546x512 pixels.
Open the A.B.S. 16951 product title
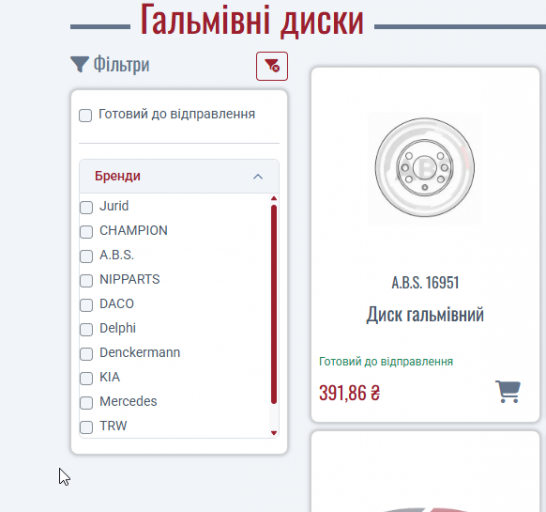tap(425, 282)
